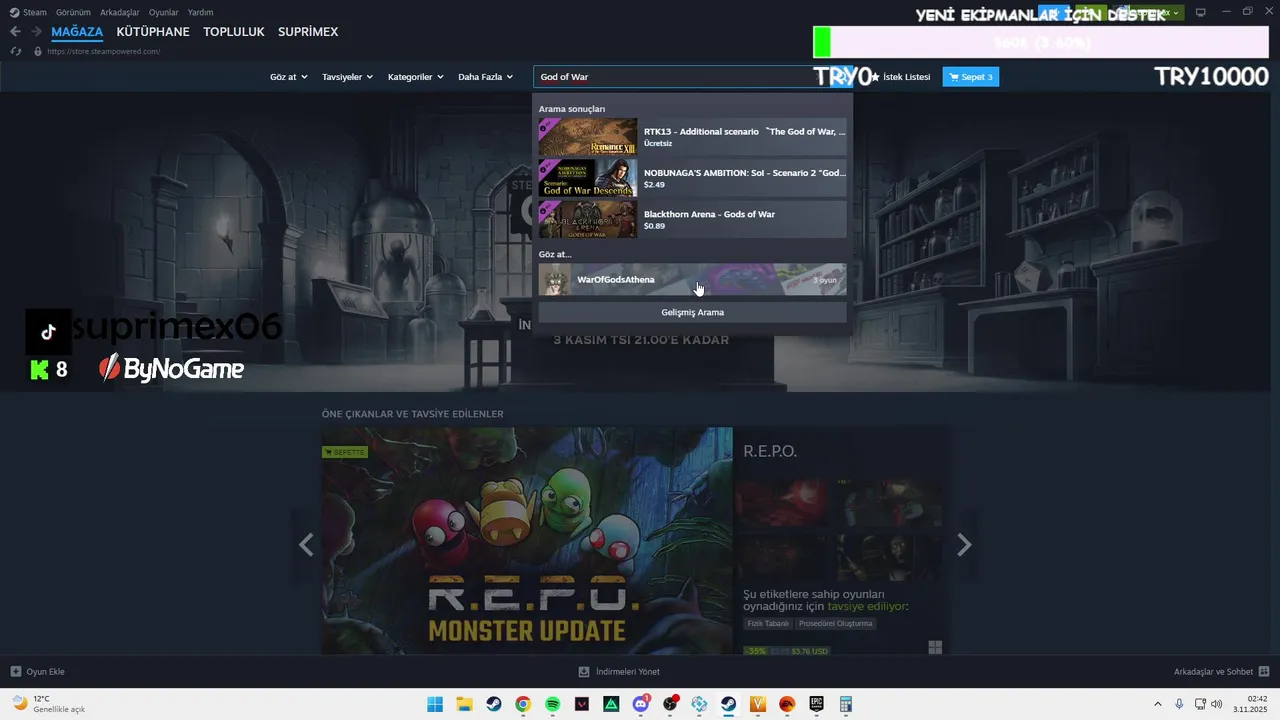Select the RTK13 Additional scenario search result
The height and width of the screenshot is (720, 1280).
coord(692,137)
